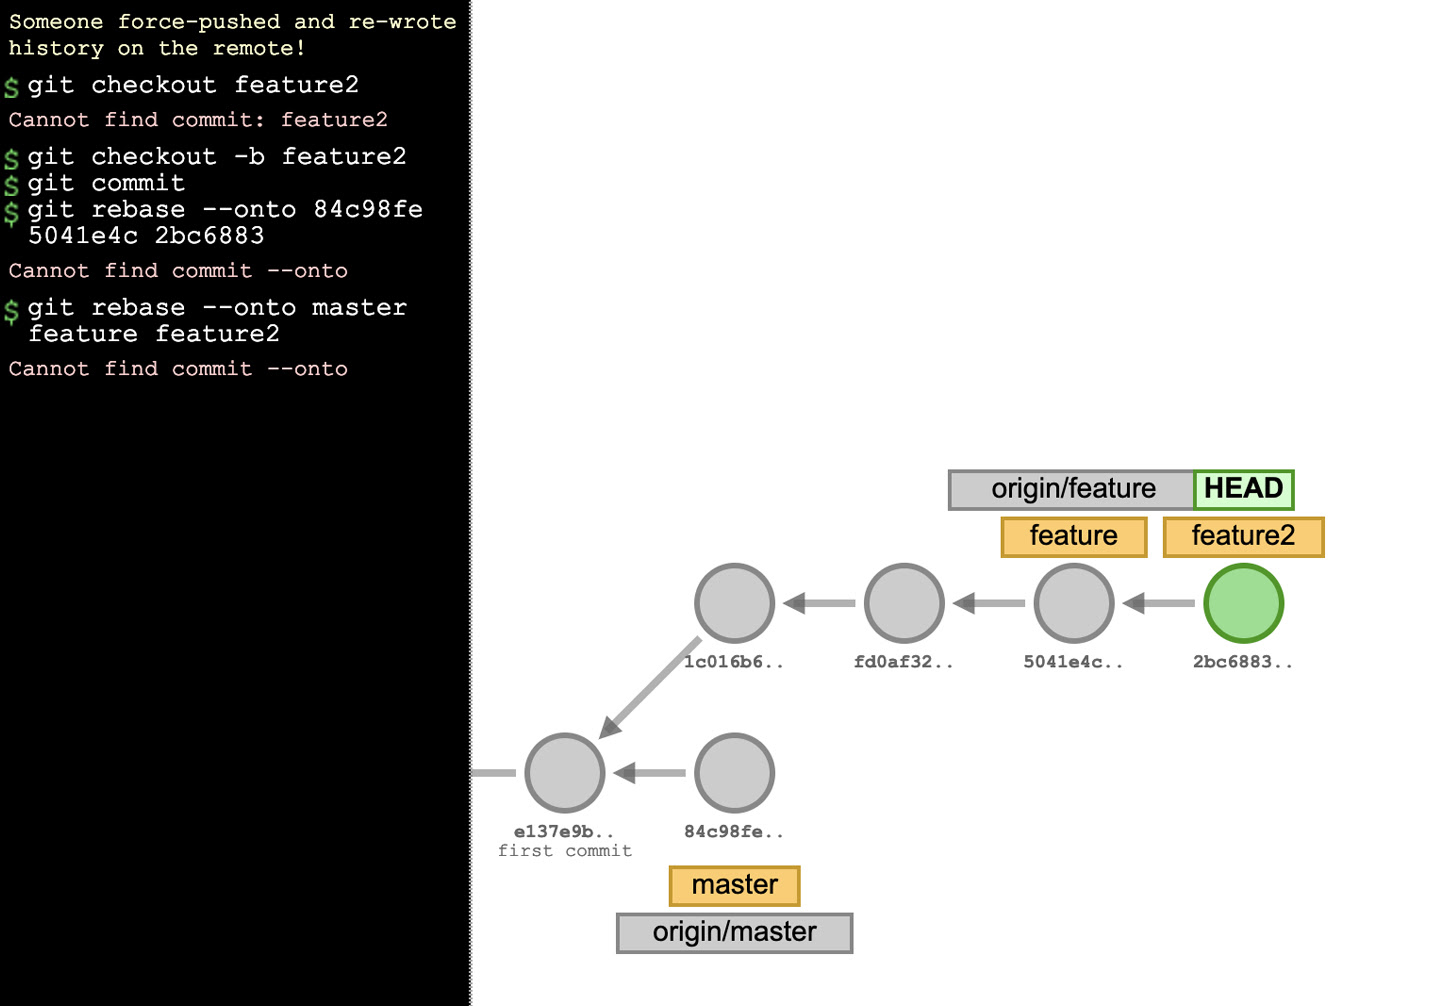The height and width of the screenshot is (1006, 1440).
Task: Select the HEAD label
Action: click(x=1243, y=489)
